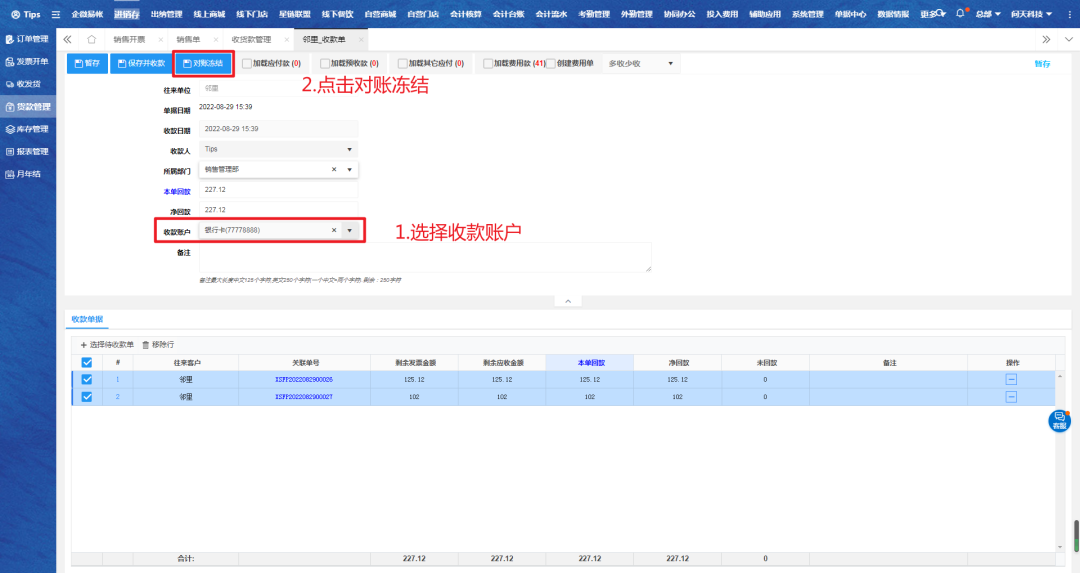The height and width of the screenshot is (573, 1080).
Task: Uncheck the row 2 checkbox in table
Action: click(x=86, y=397)
